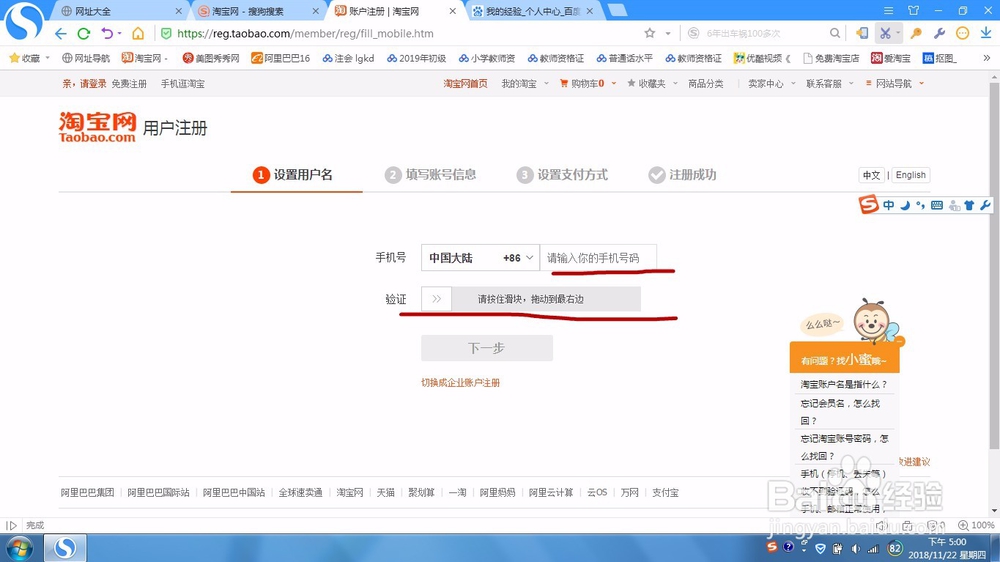Open the wrench tools icon in browser toolbar
The height and width of the screenshot is (562, 1000).
(939, 33)
